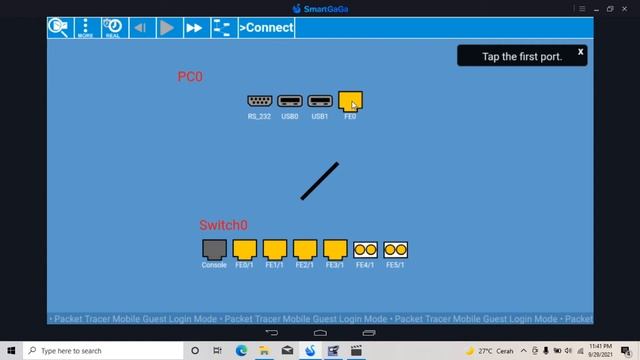Select the Switch0 Console port
Image resolution: width=640 pixels, height=360 pixels.
[214, 249]
